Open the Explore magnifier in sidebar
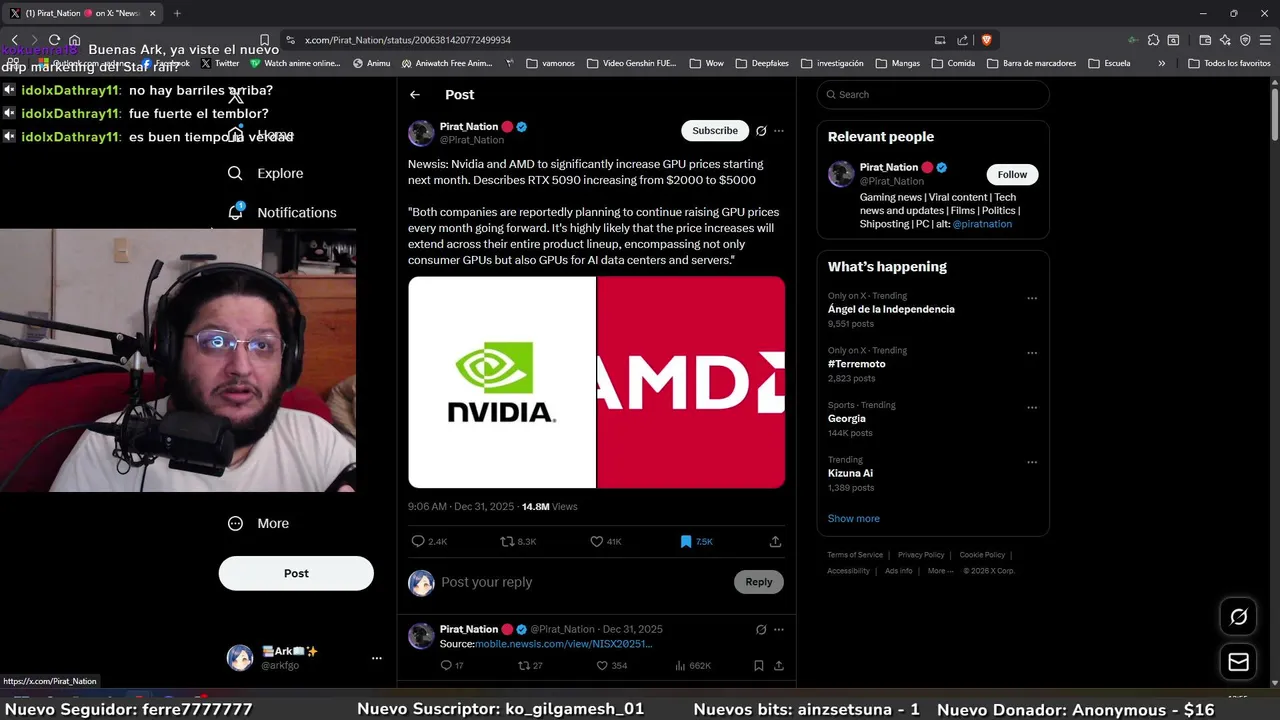The image size is (1280, 720). 235,173
